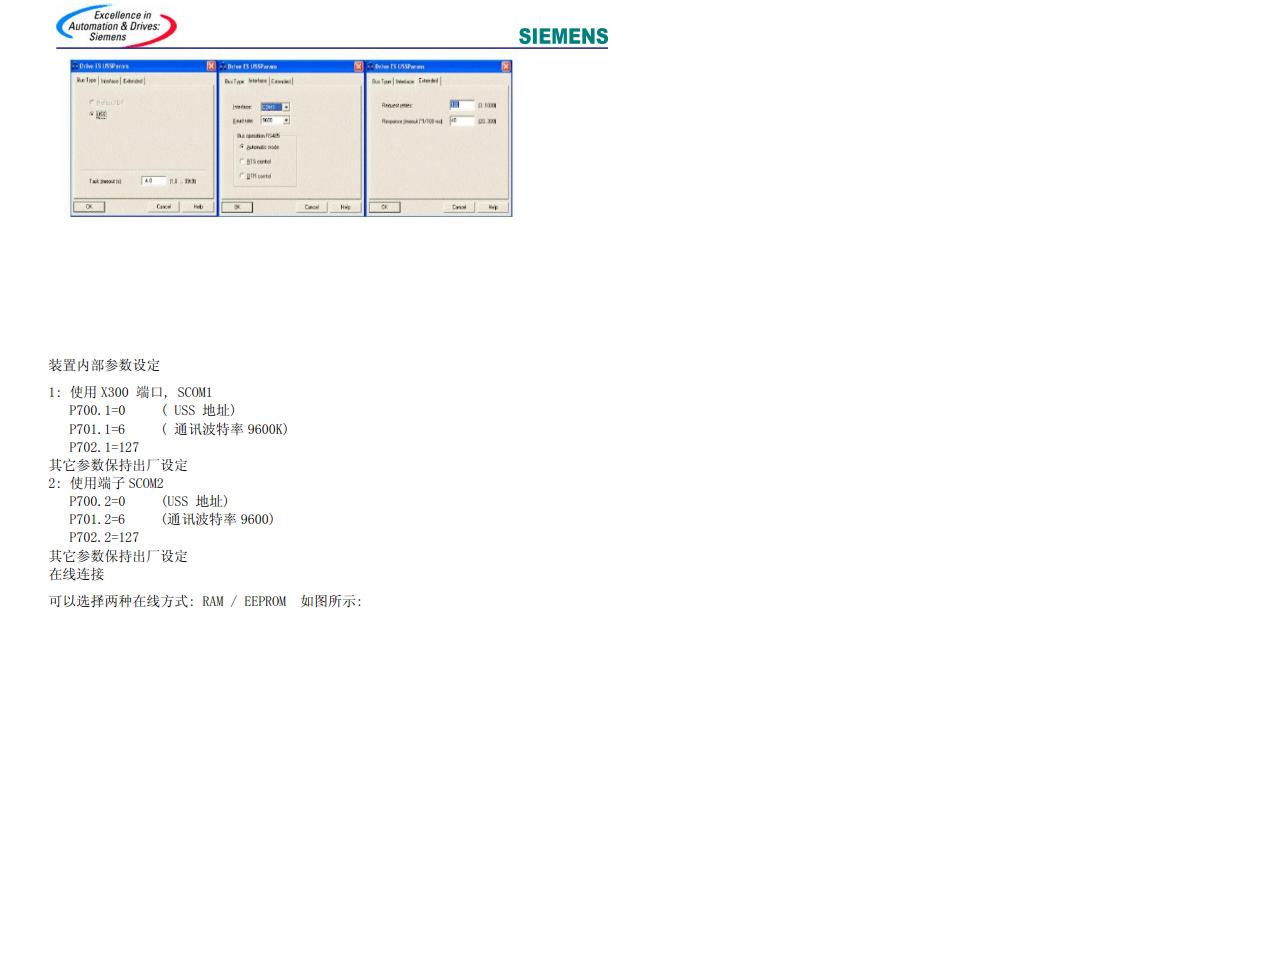1280x960 pixels.
Task: Open Extended tab in the Task timeout dialog
Action: point(133,81)
